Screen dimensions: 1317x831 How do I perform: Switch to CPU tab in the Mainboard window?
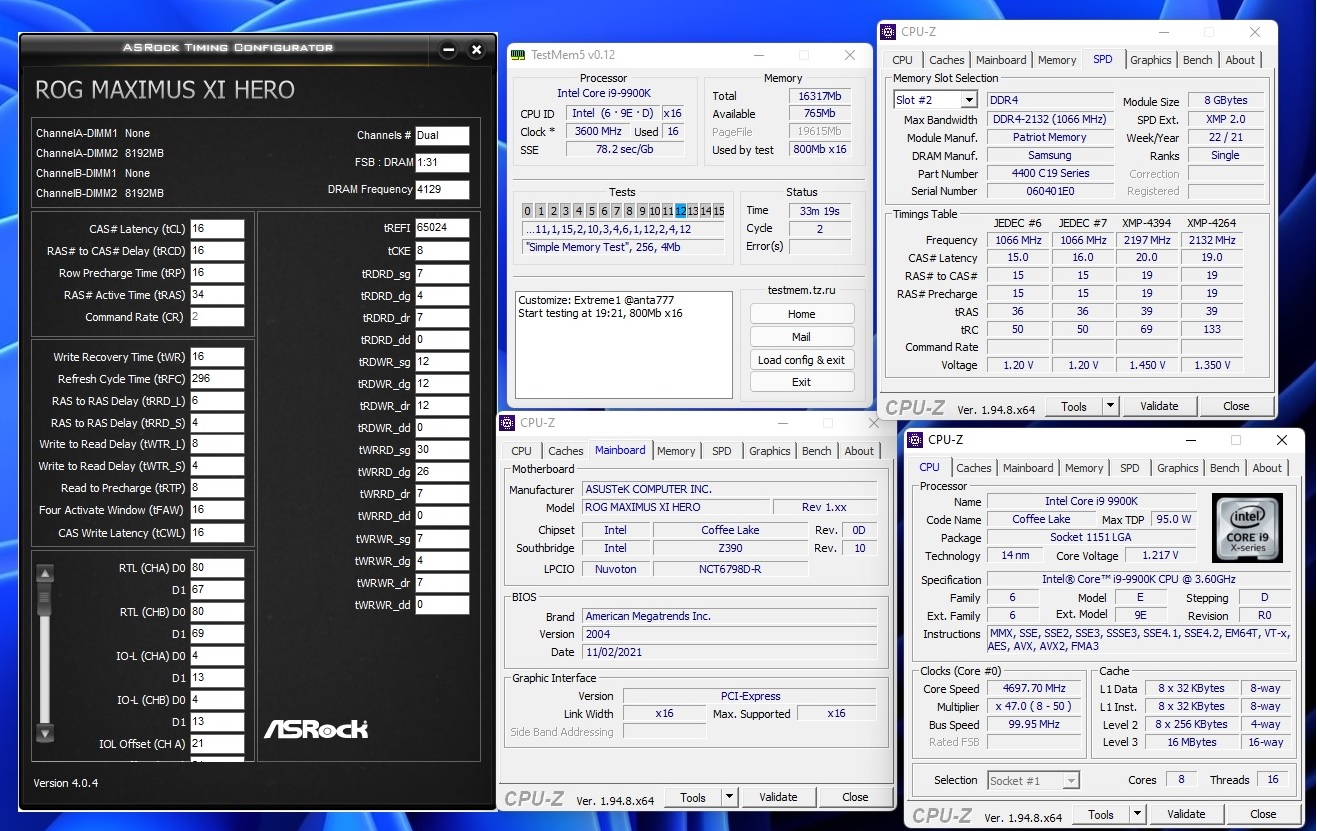coord(521,451)
